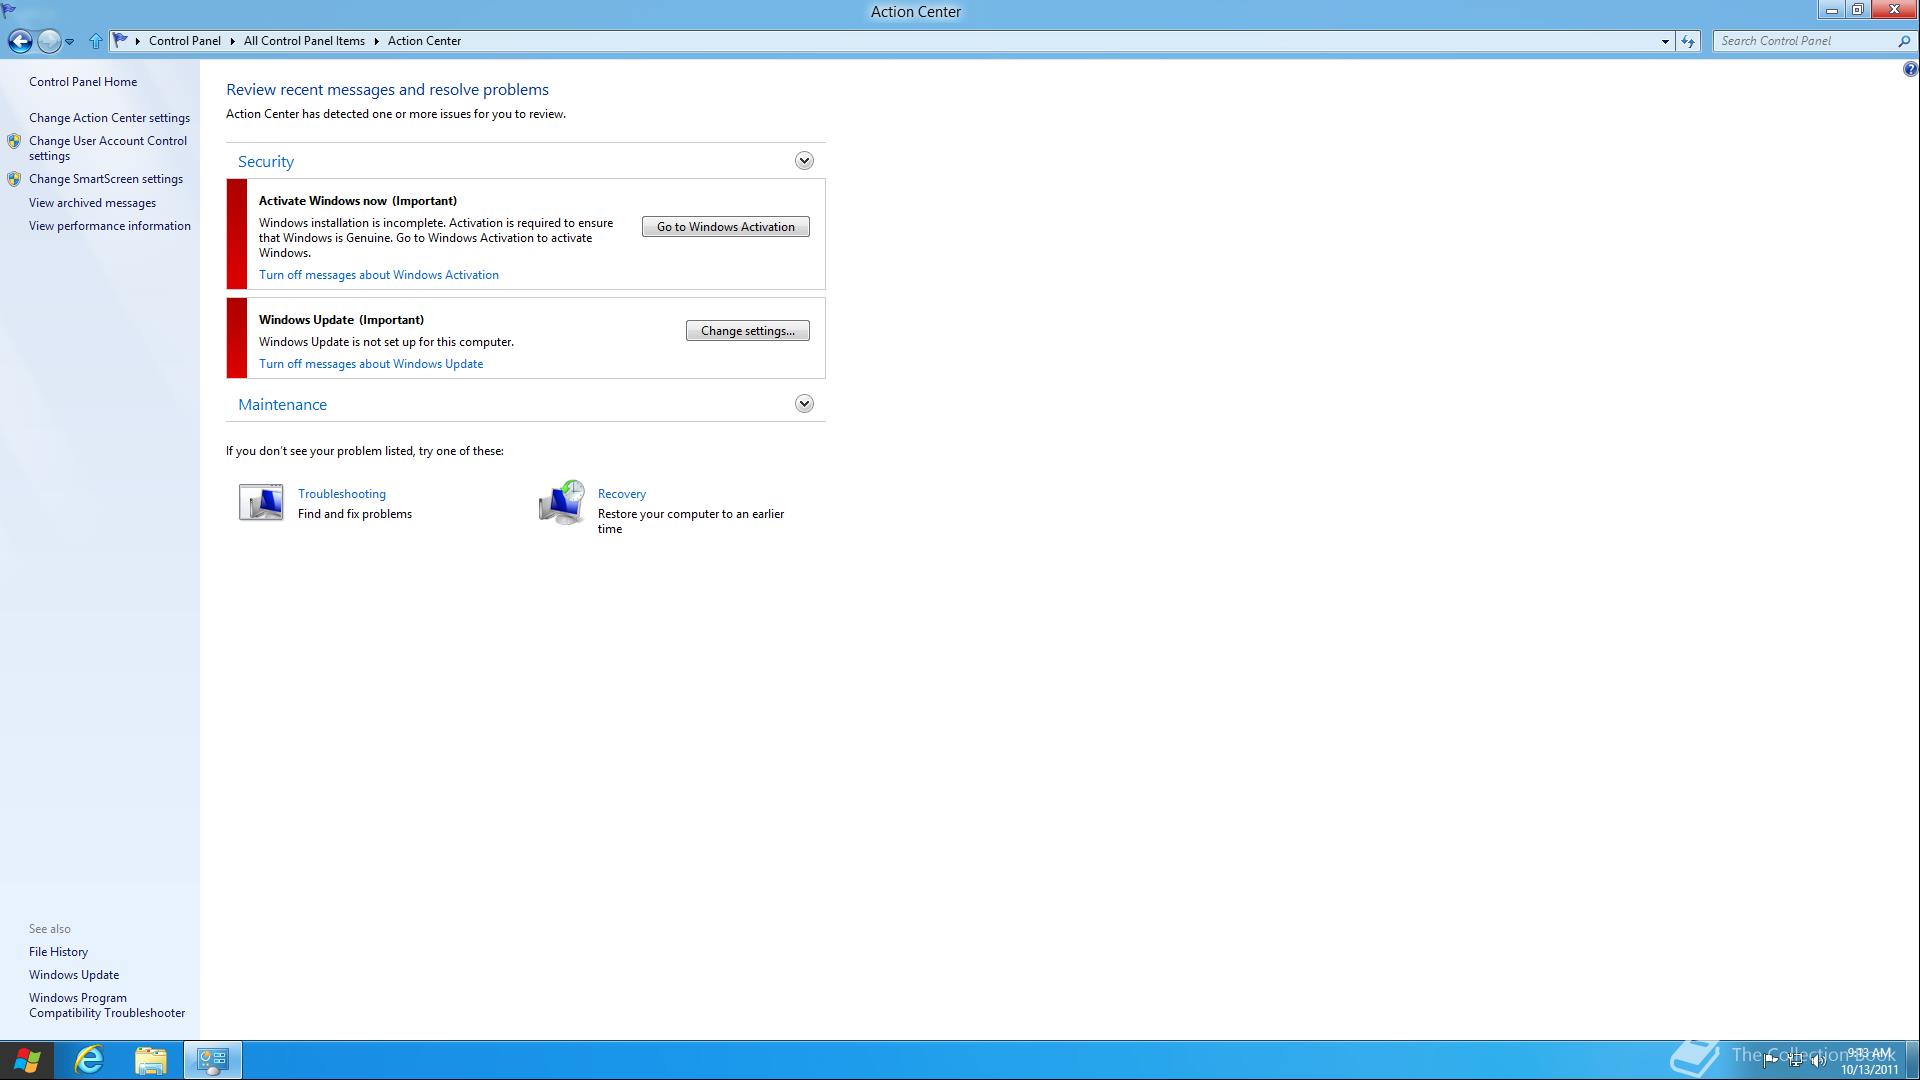
Task: Click the Windows Start button
Action: click(27, 1060)
